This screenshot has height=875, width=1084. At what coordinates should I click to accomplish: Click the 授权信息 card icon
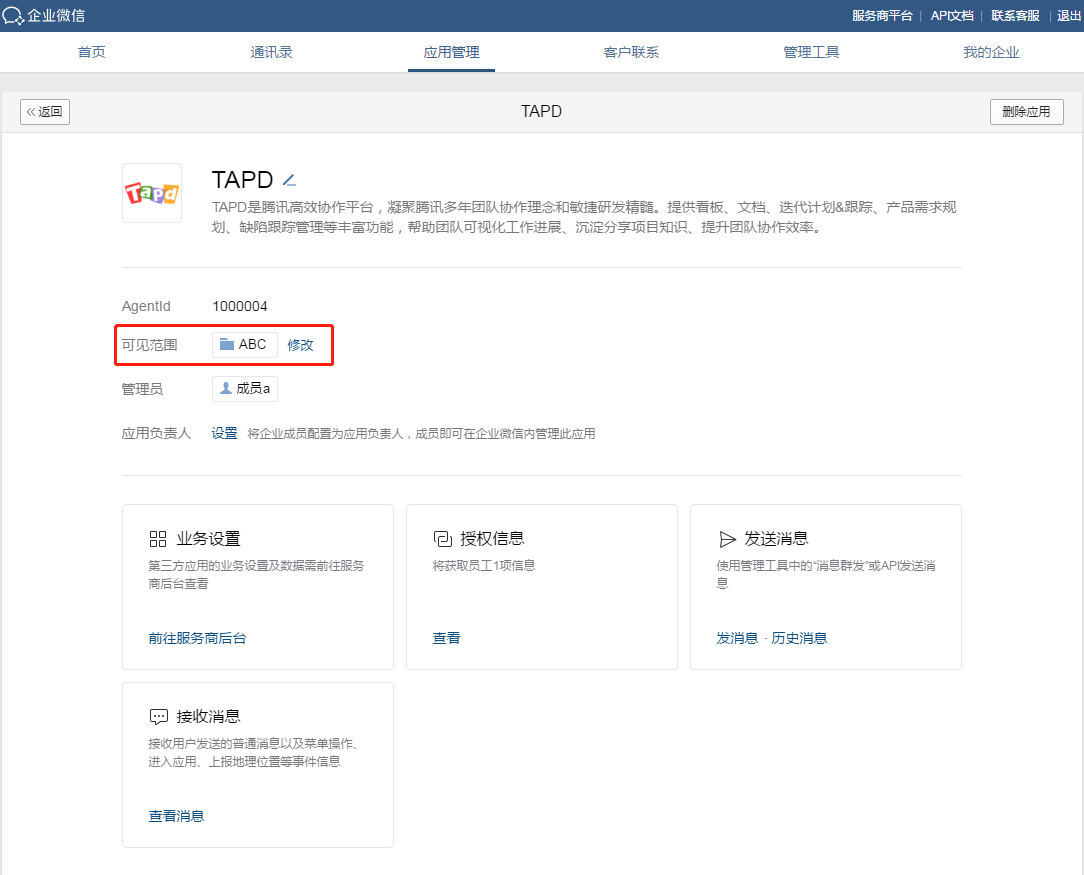tap(442, 539)
